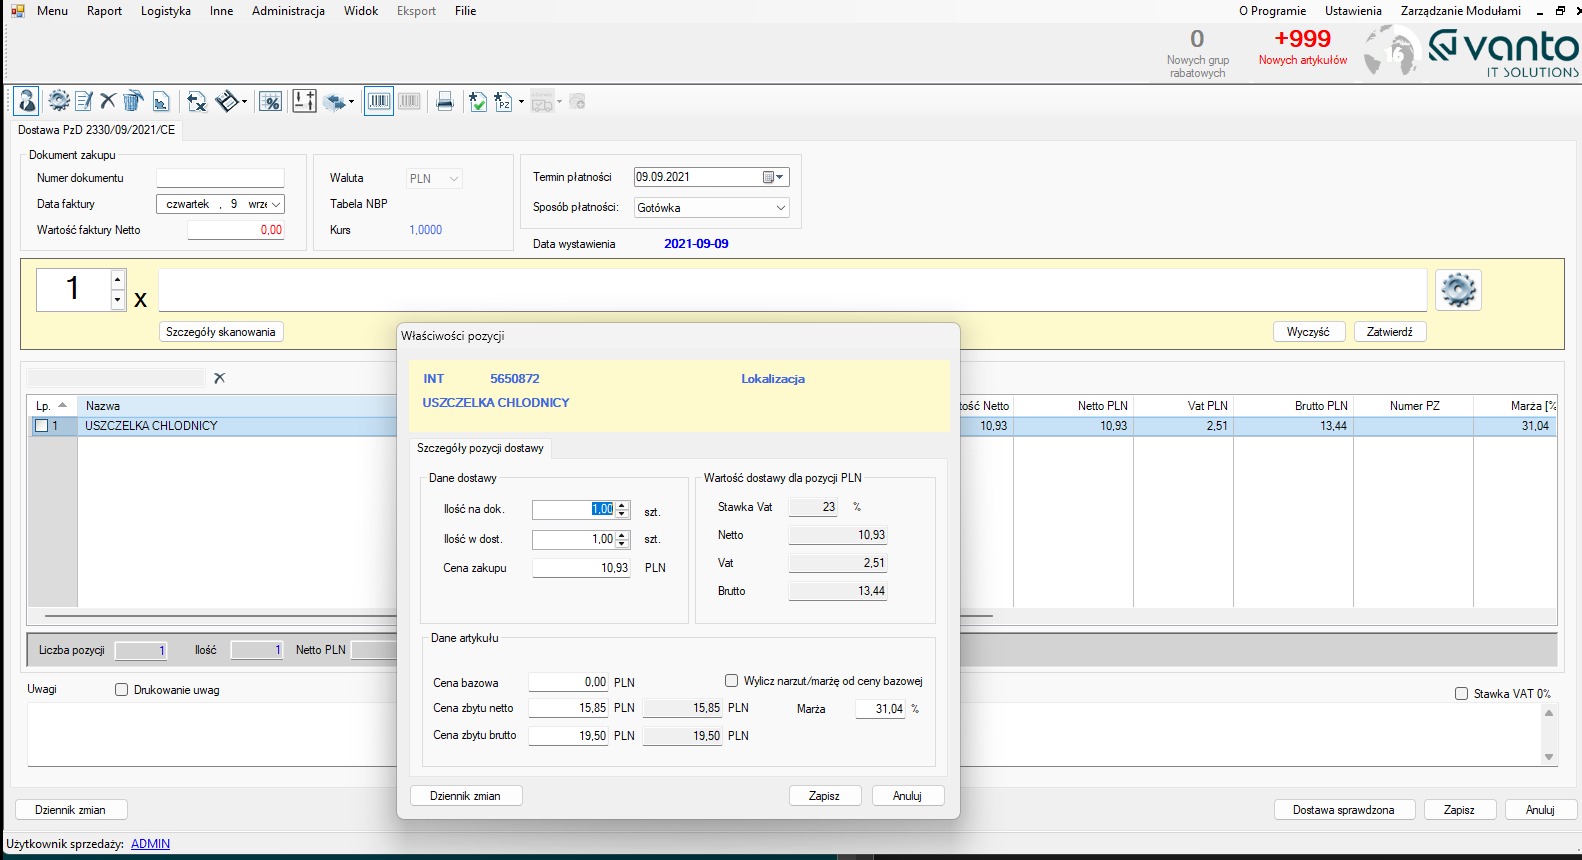Open the Termin płatności date picker

(773, 177)
